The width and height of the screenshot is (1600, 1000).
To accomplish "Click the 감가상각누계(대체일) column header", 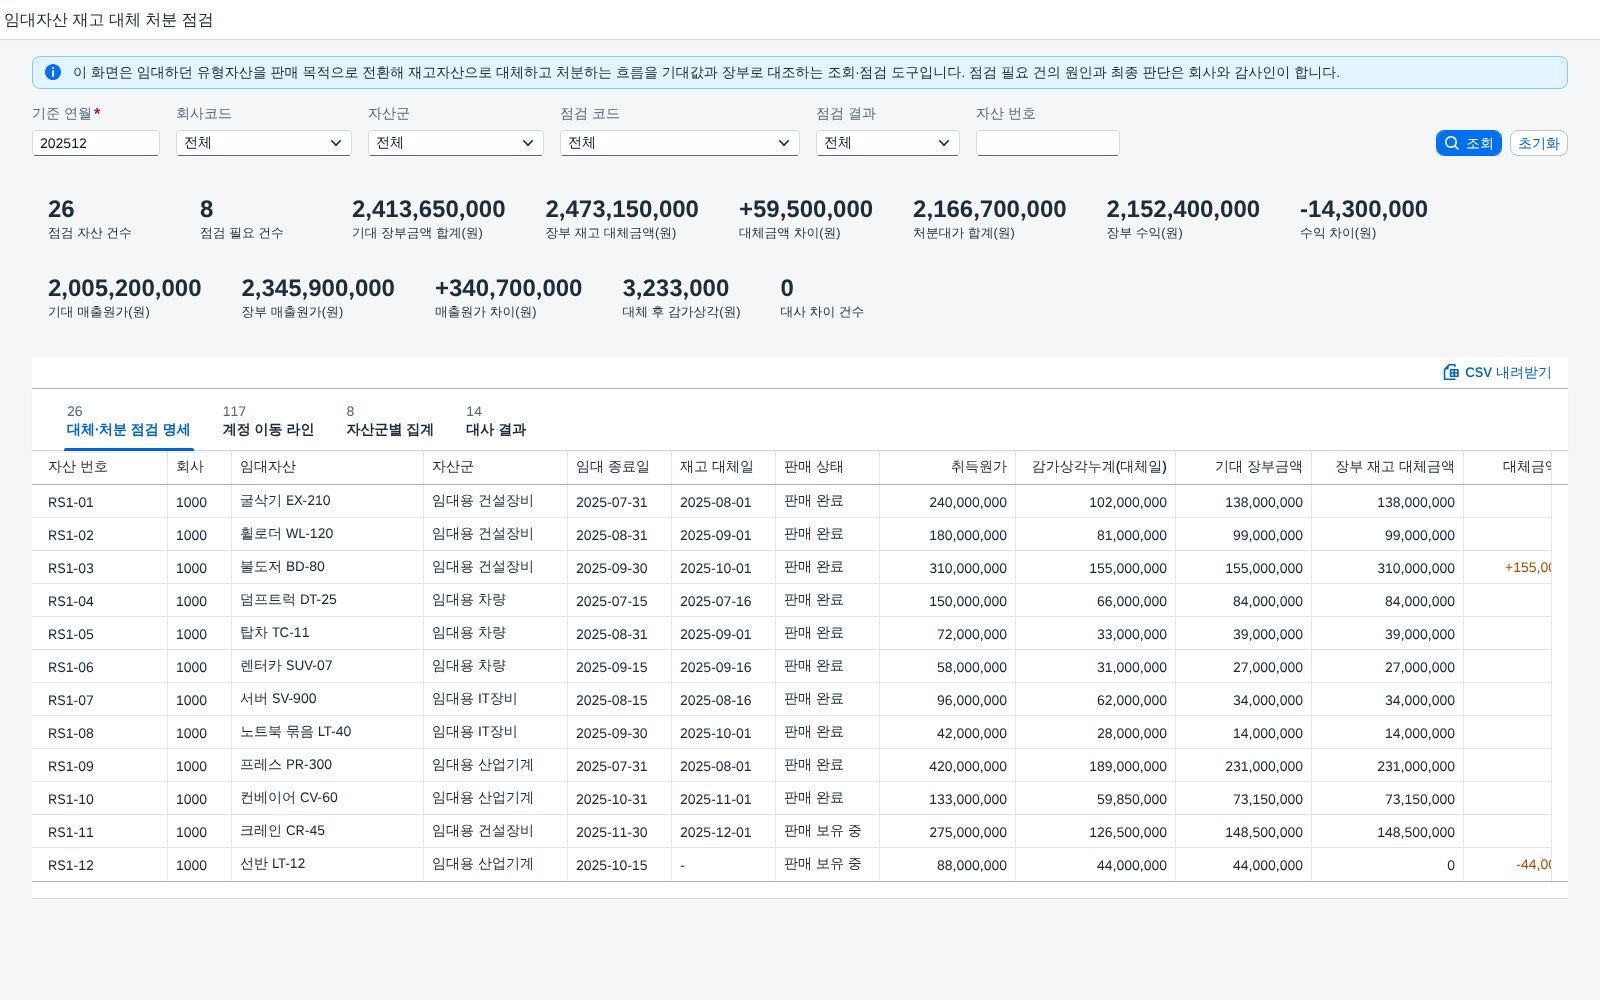I will 1096,467.
